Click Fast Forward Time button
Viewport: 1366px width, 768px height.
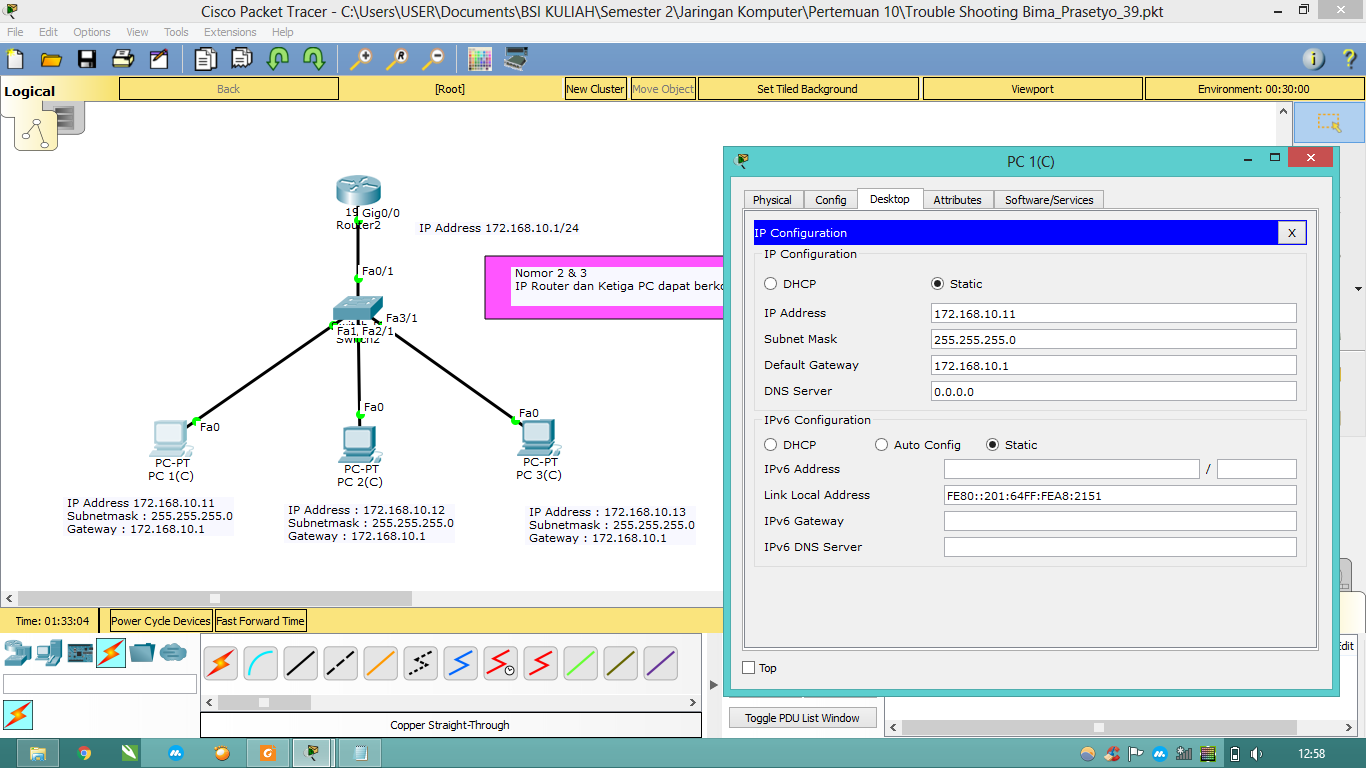point(260,621)
